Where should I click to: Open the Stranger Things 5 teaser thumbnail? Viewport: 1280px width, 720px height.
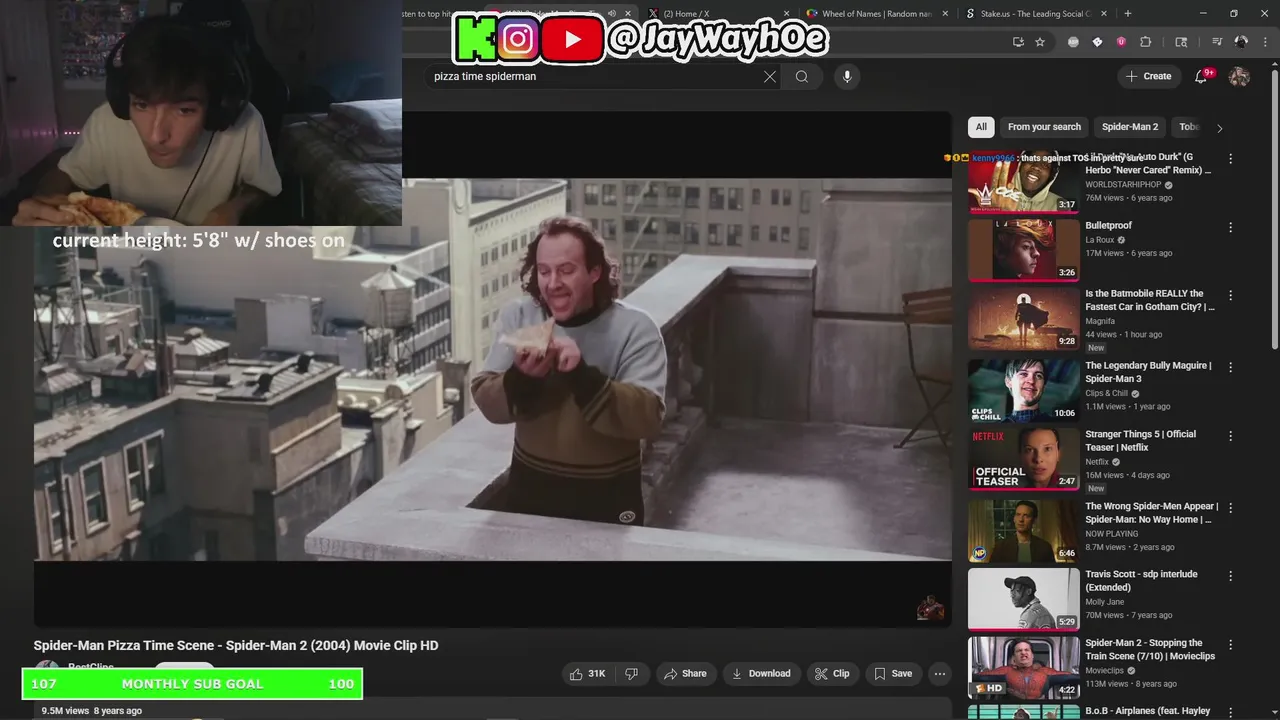(1023, 459)
